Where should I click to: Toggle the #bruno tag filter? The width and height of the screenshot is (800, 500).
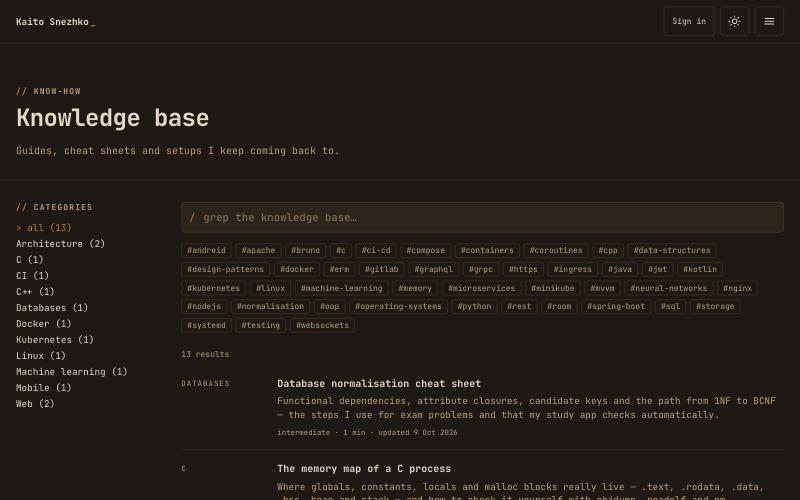click(305, 251)
